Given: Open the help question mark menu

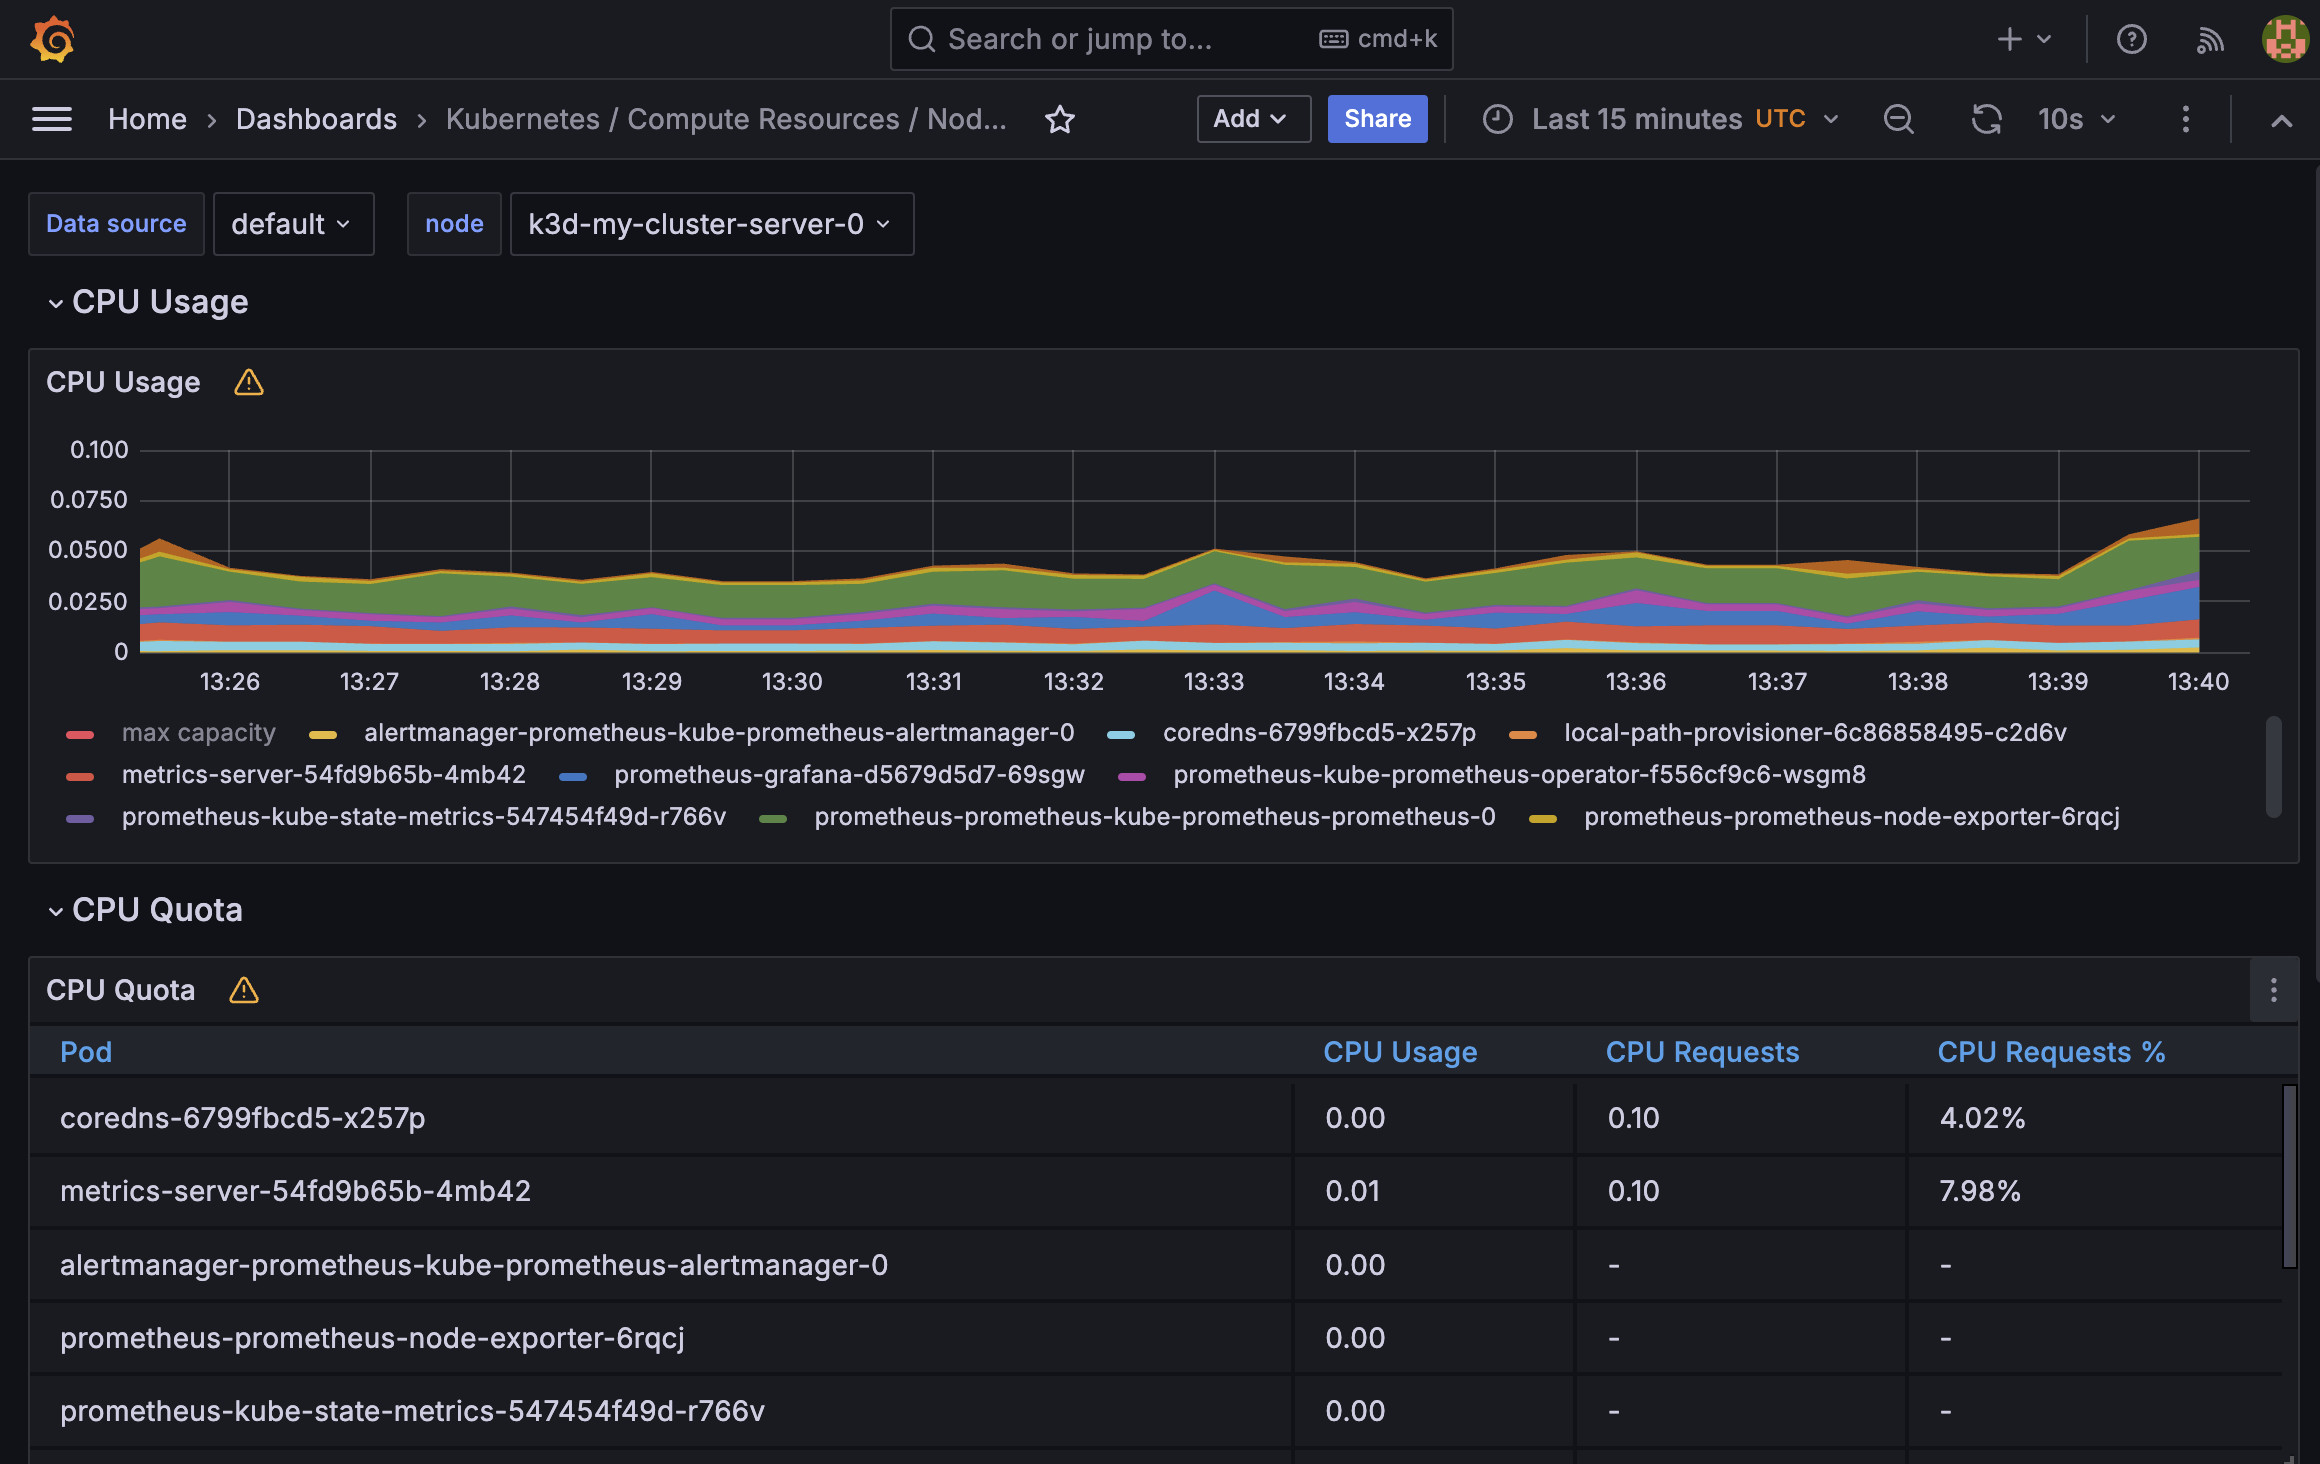Looking at the screenshot, I should coord(2132,39).
